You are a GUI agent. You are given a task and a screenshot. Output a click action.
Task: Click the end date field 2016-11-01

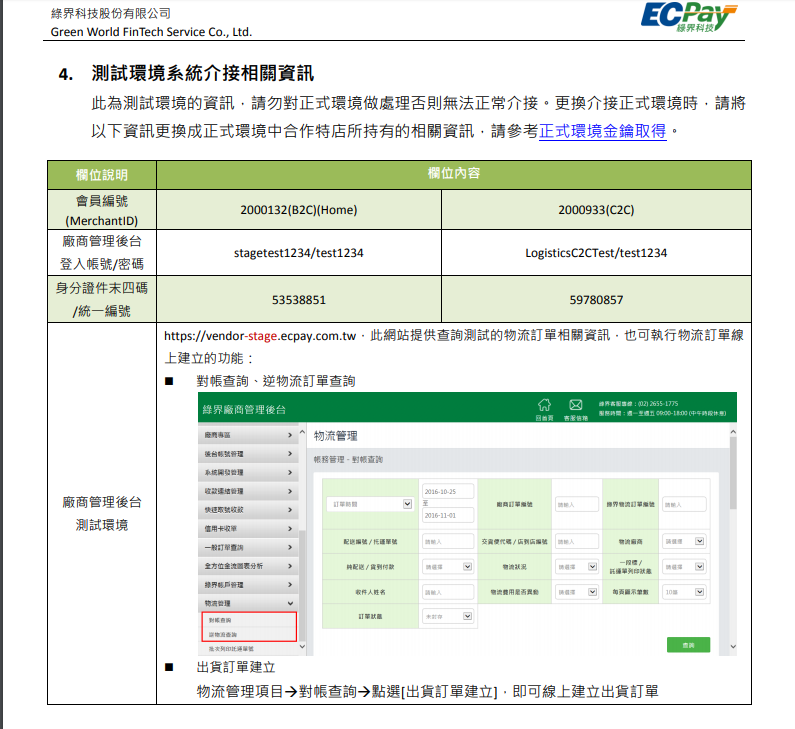448,515
